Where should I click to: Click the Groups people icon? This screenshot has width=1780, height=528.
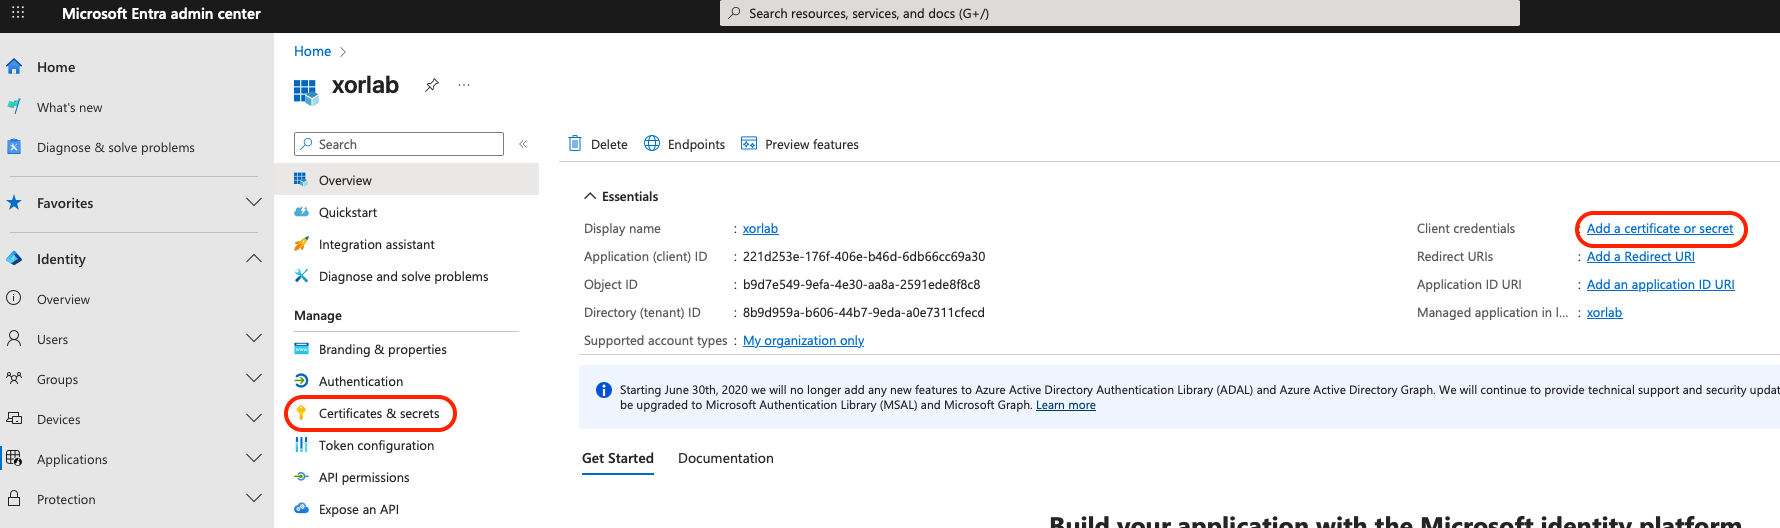(x=14, y=378)
